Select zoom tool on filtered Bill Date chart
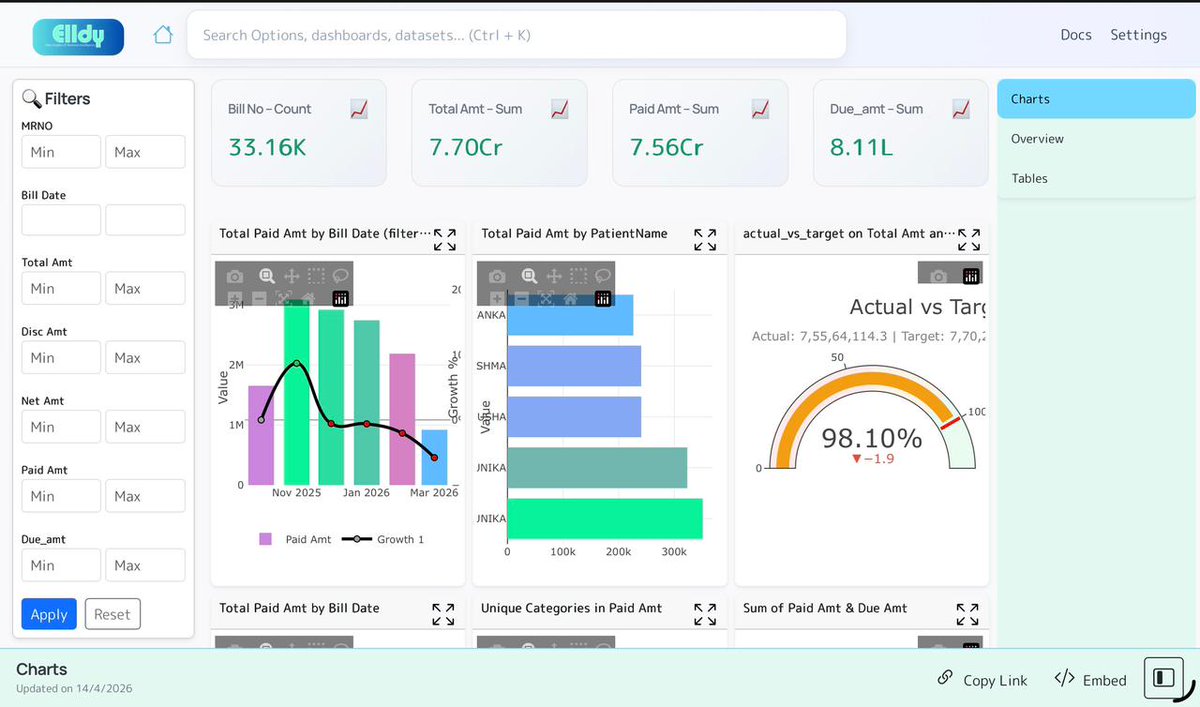 [266, 276]
